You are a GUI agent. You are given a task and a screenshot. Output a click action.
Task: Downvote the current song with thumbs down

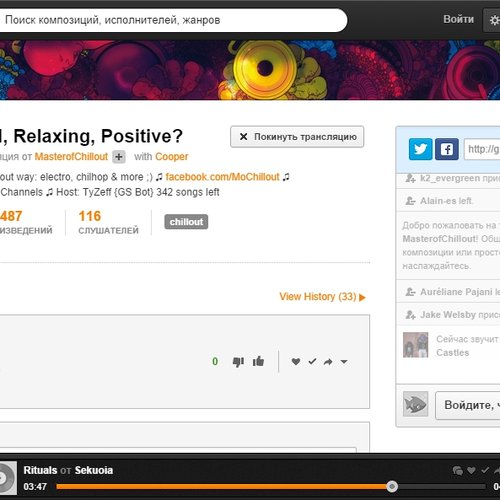[238, 362]
